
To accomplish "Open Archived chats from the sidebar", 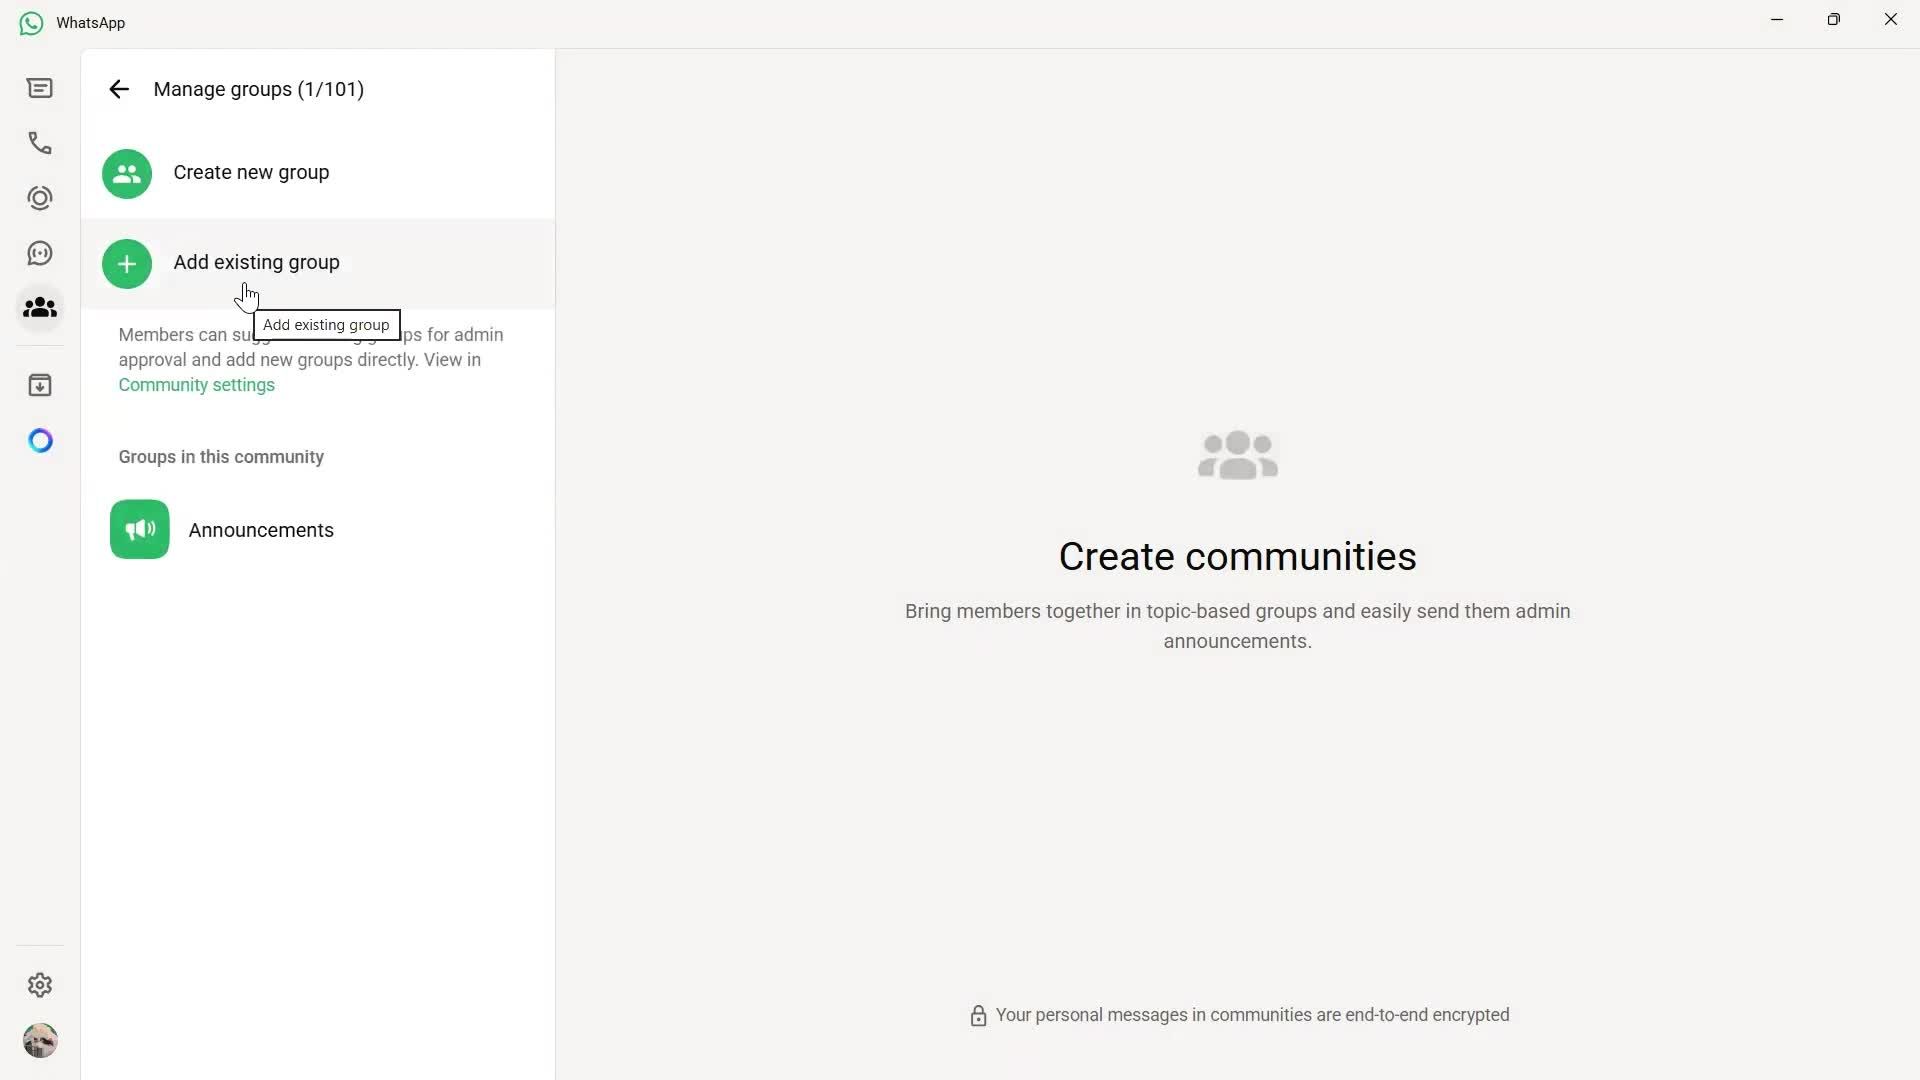I will 39,384.
